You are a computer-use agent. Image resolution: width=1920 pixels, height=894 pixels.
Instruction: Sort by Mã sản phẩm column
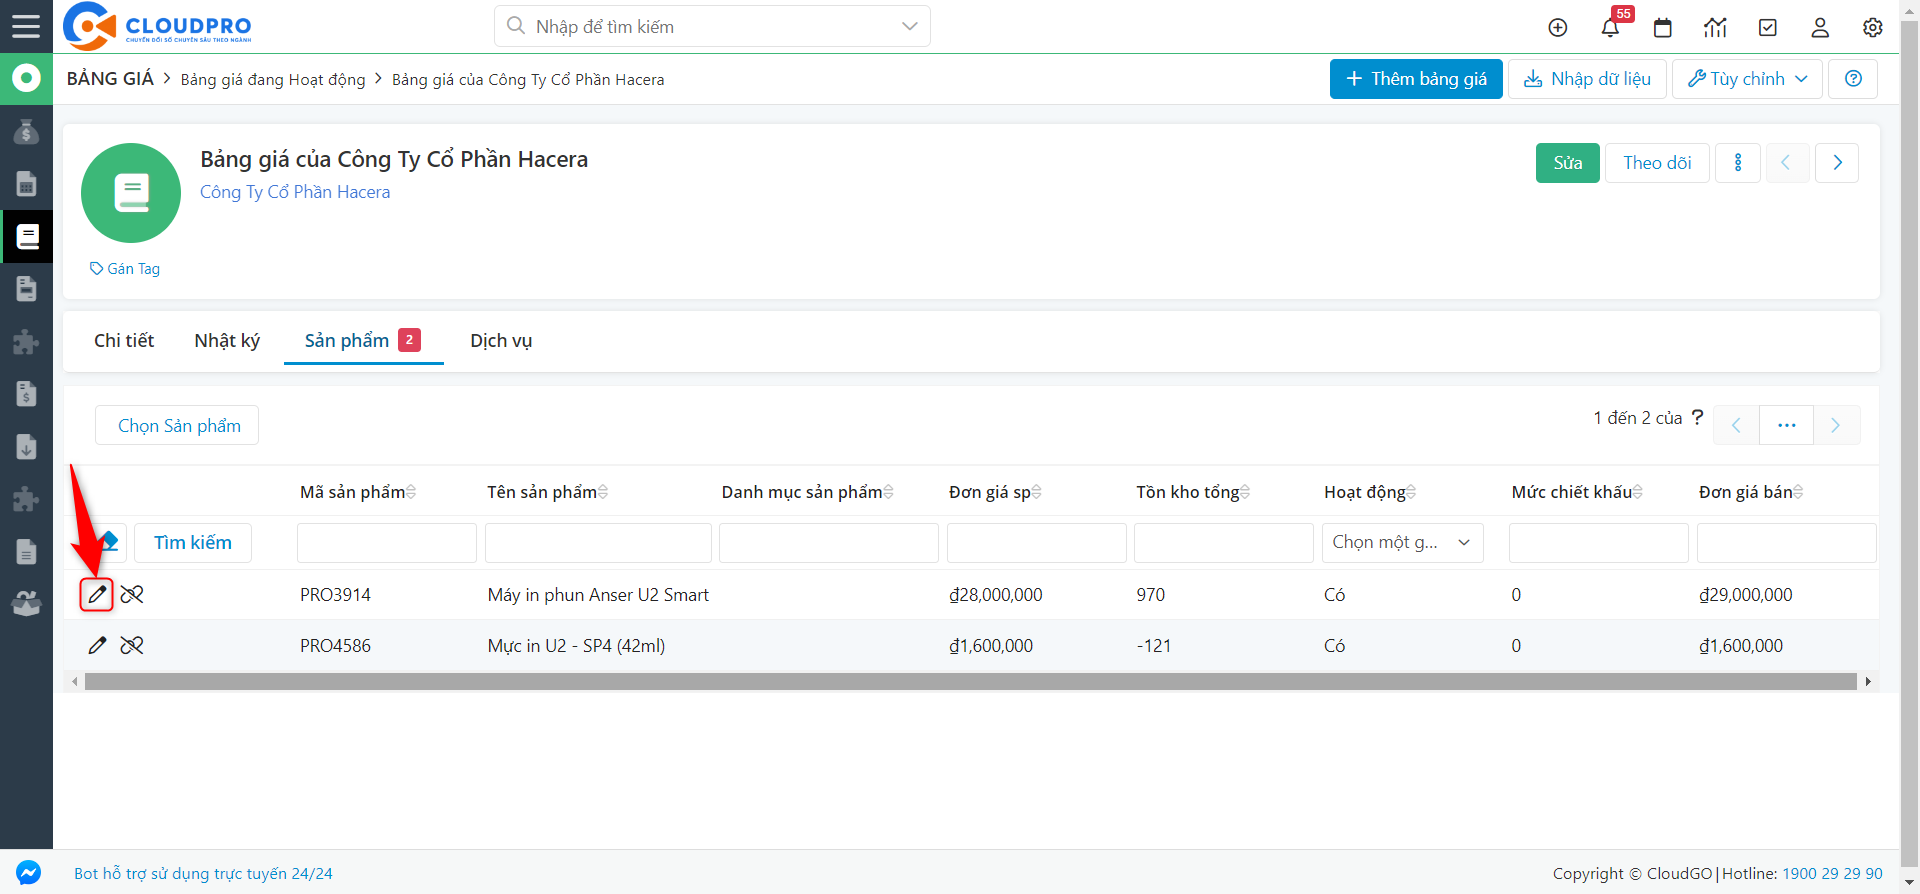(411, 492)
